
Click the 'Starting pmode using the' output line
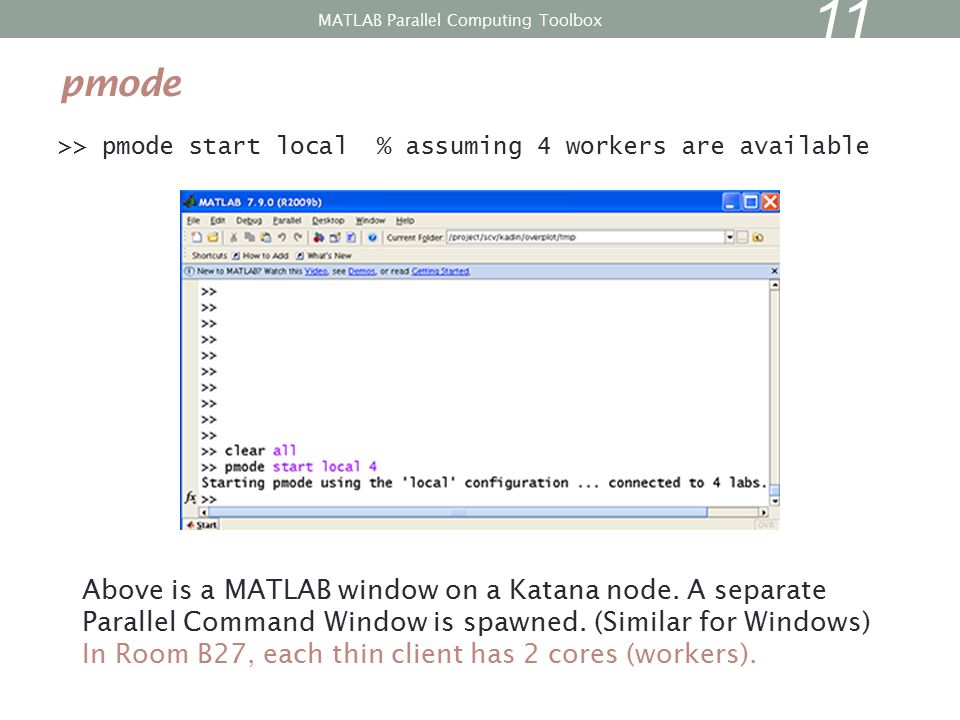pyautogui.click(x=484, y=482)
